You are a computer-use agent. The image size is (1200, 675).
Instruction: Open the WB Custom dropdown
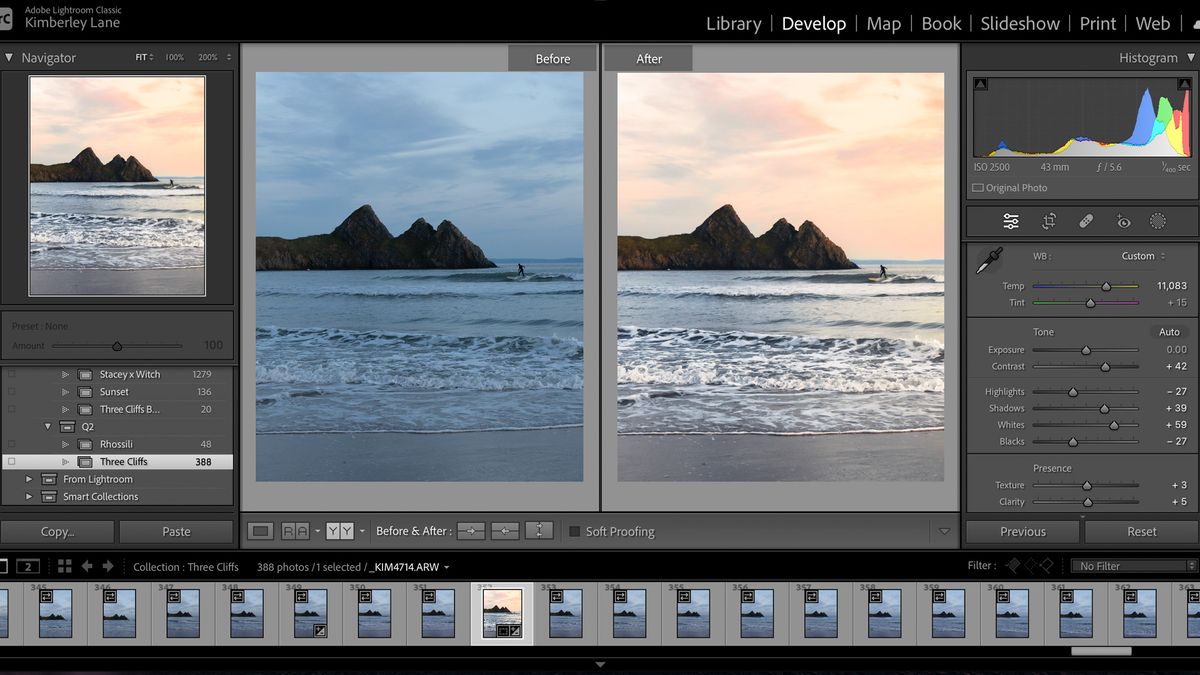[1139, 255]
